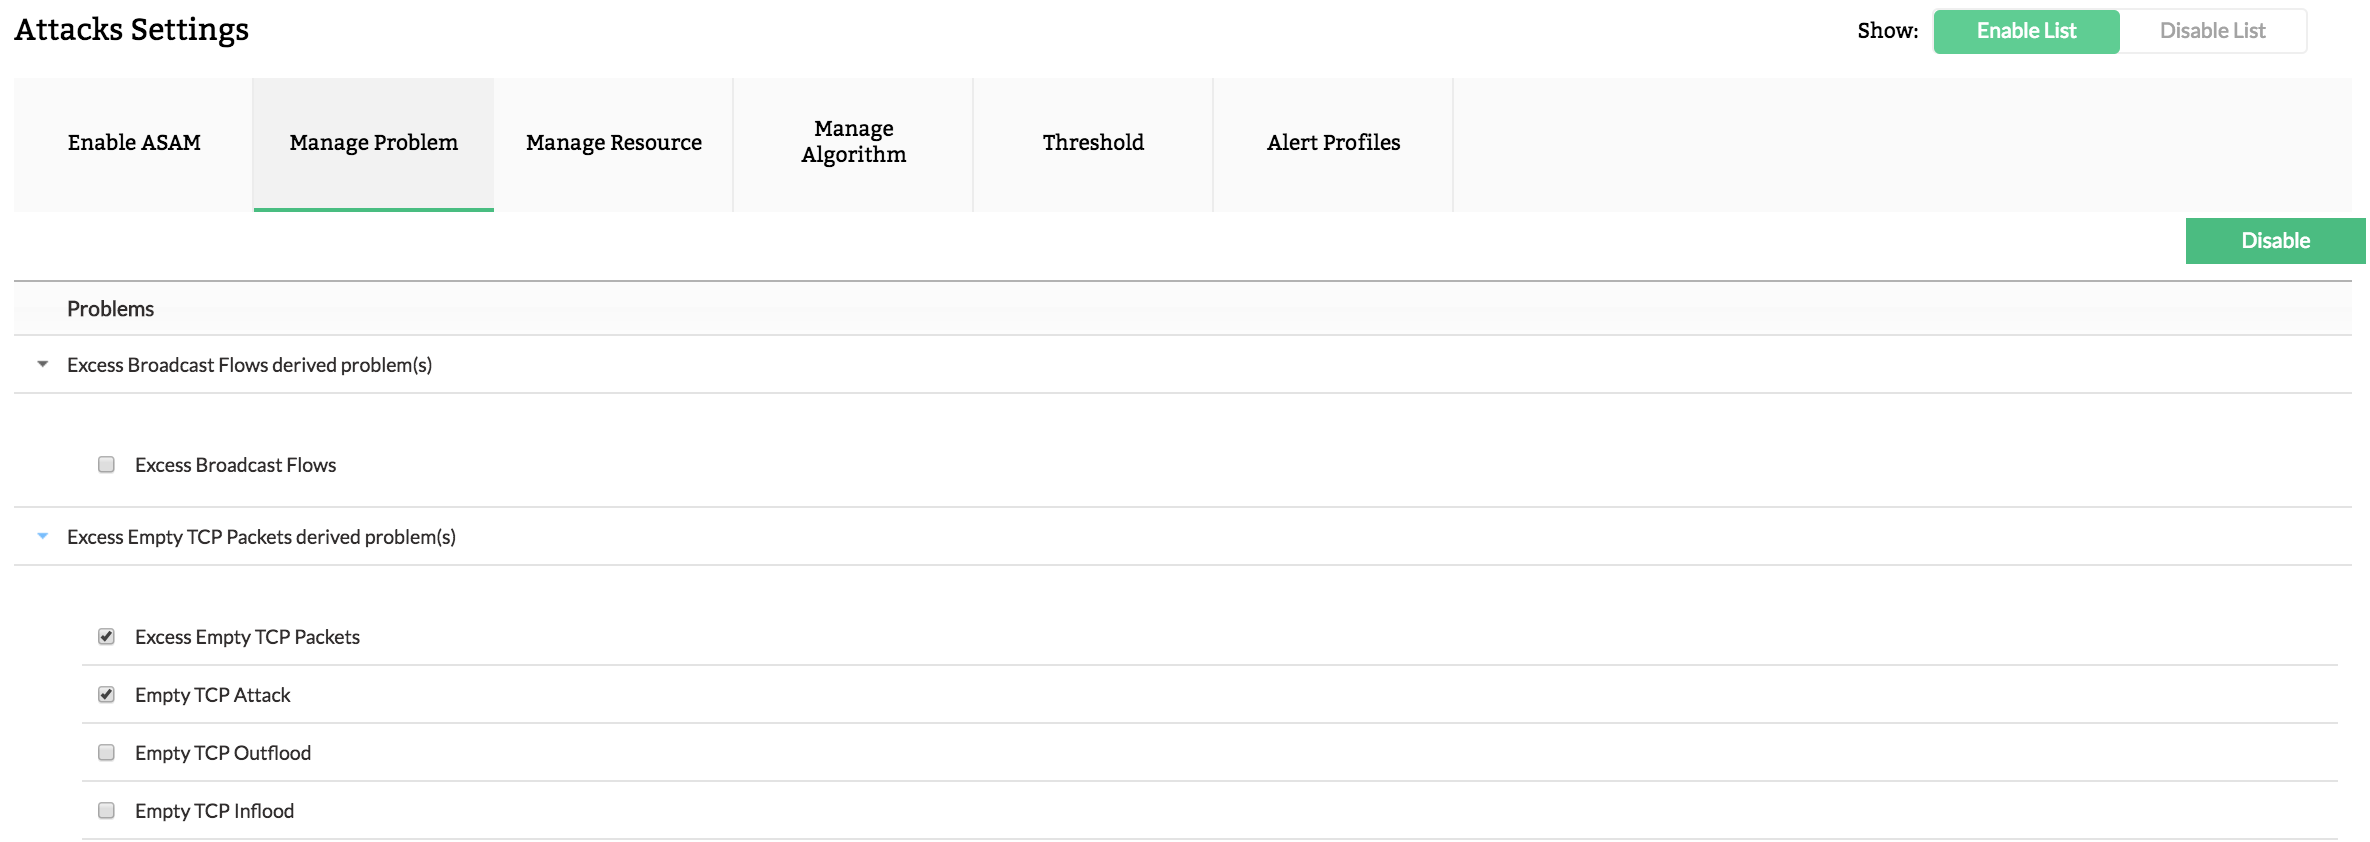
Task: Tick the Empty TCP Outflood checkbox
Action: pos(106,753)
